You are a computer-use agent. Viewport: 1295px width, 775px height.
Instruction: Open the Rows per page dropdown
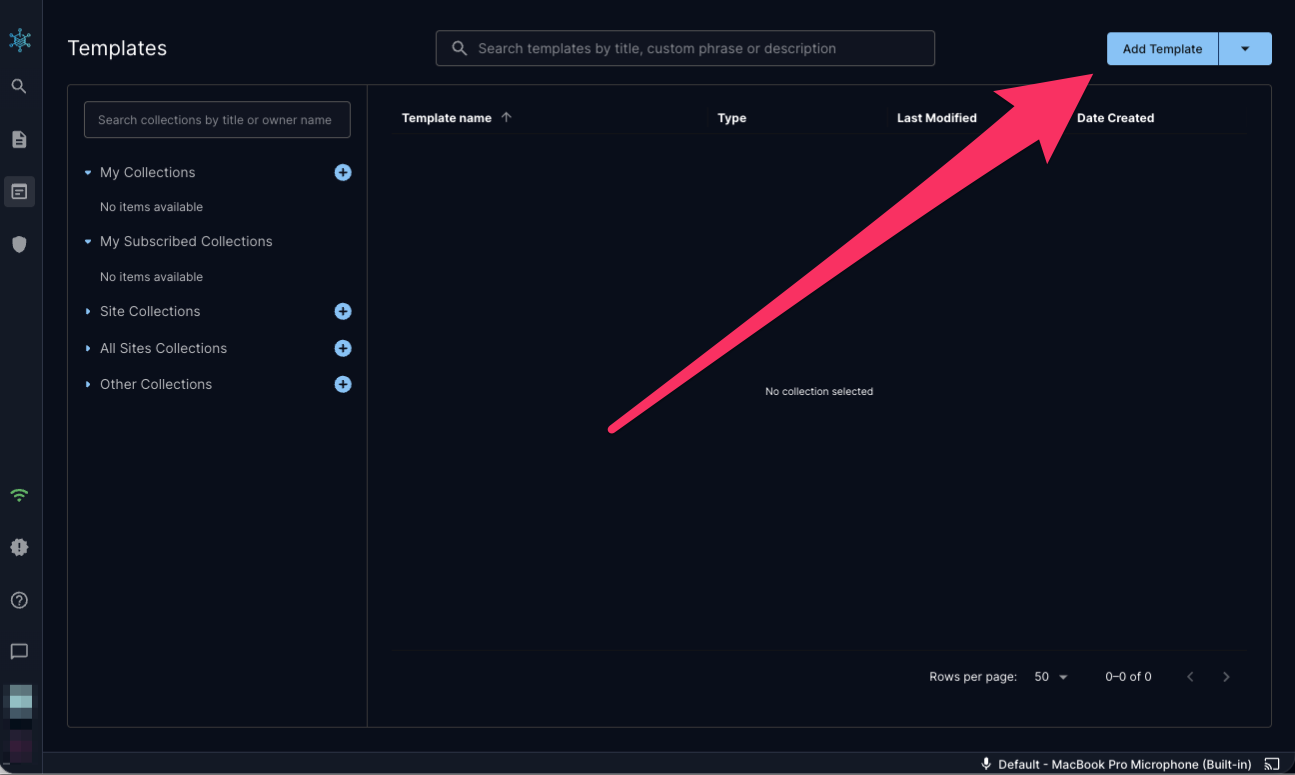pos(1051,677)
